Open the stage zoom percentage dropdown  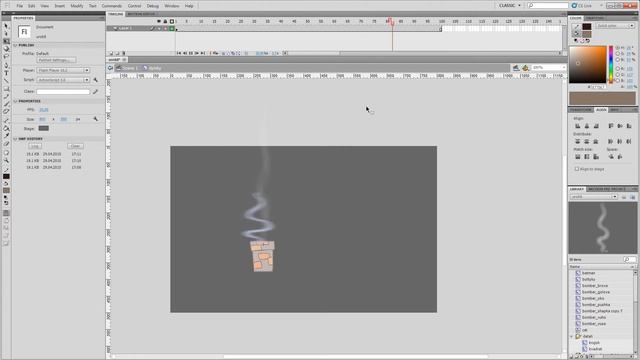(x=549, y=67)
